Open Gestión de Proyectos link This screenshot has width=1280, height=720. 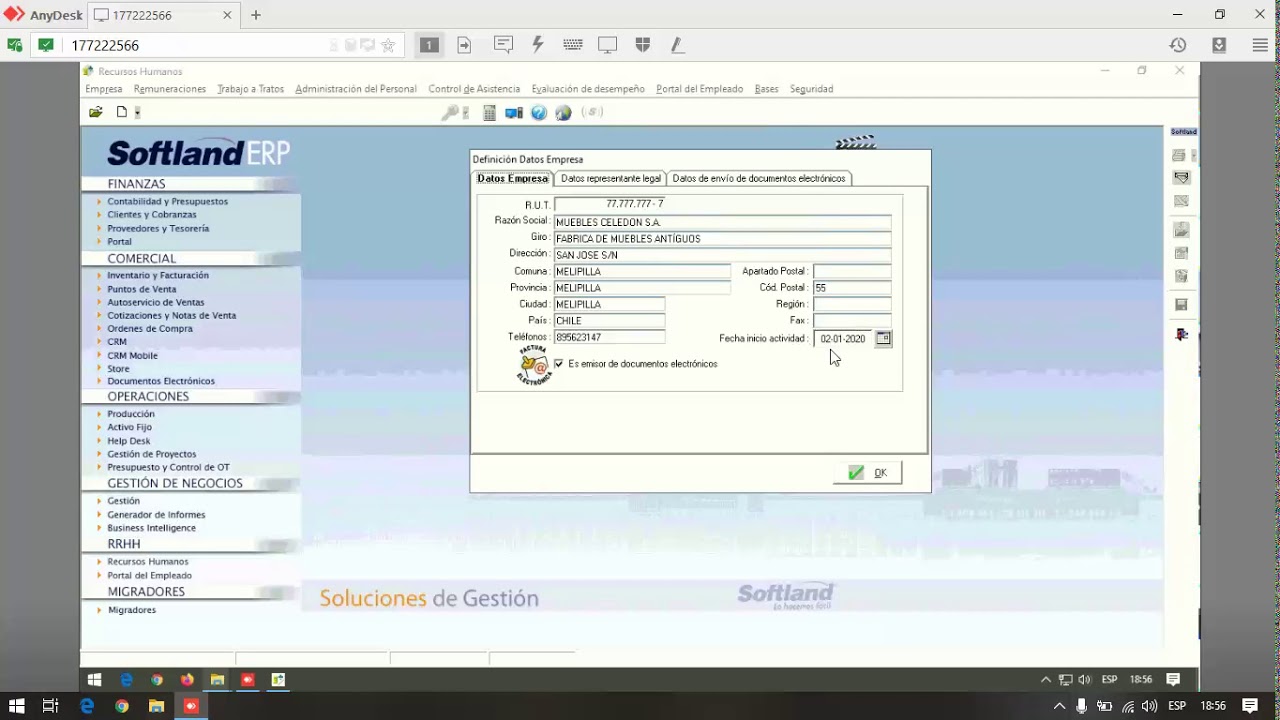click(152, 454)
